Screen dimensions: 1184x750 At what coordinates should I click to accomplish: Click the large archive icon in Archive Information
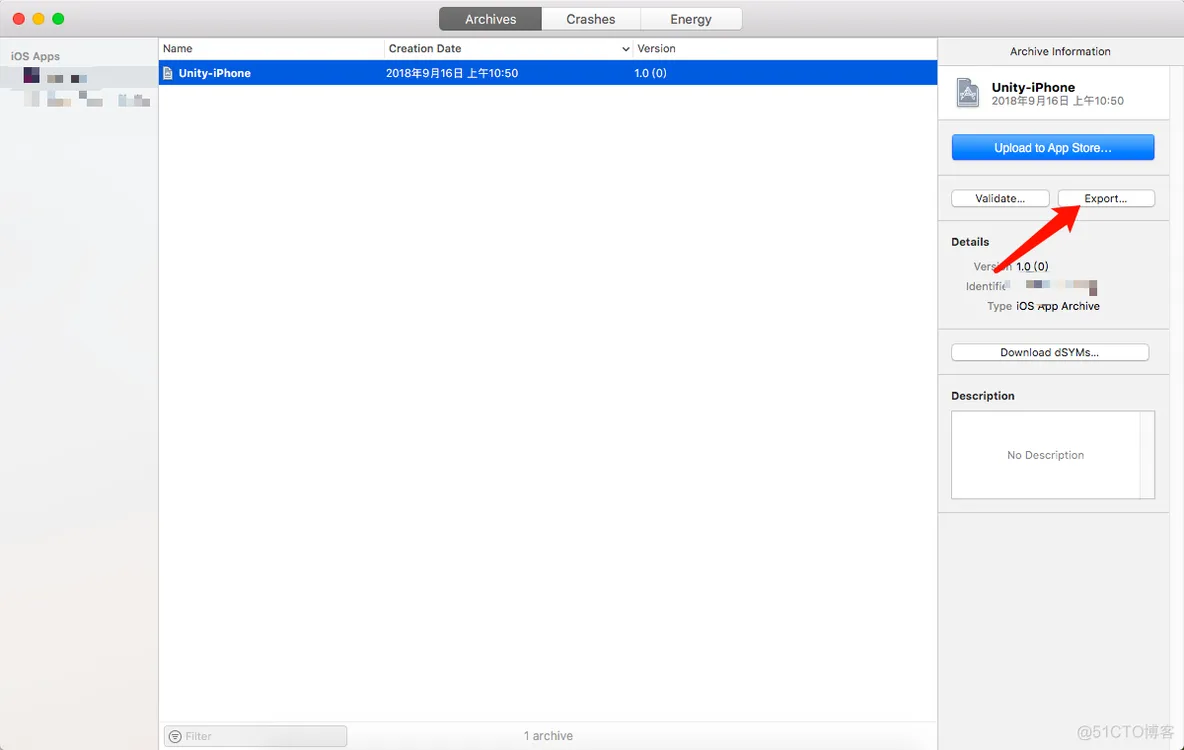[x=968, y=93]
